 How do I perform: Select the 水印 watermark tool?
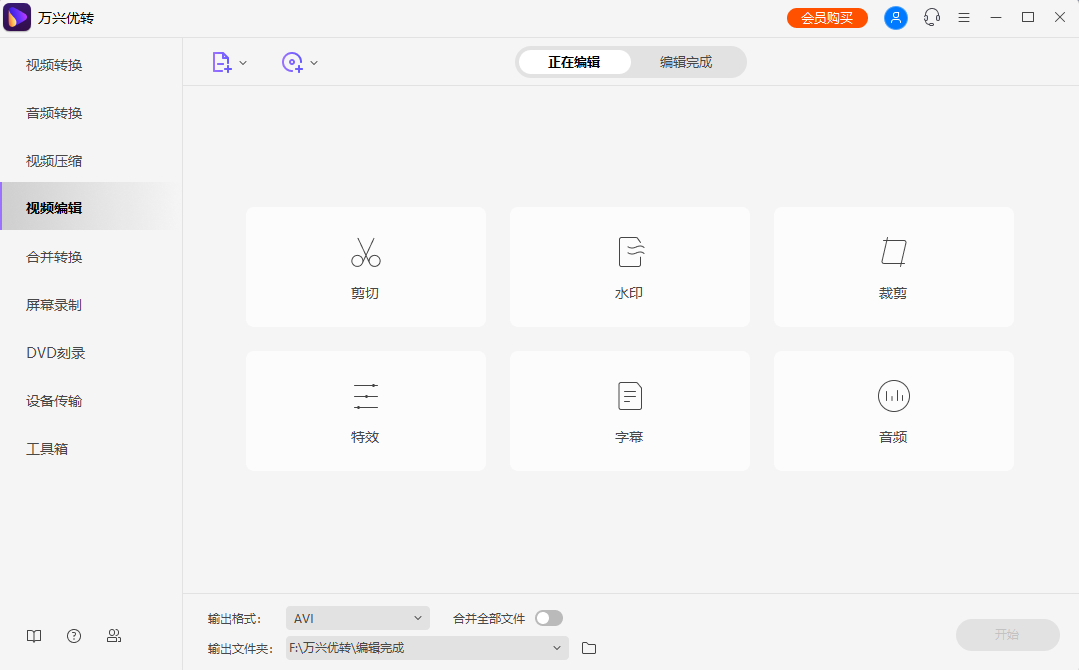pyautogui.click(x=629, y=266)
